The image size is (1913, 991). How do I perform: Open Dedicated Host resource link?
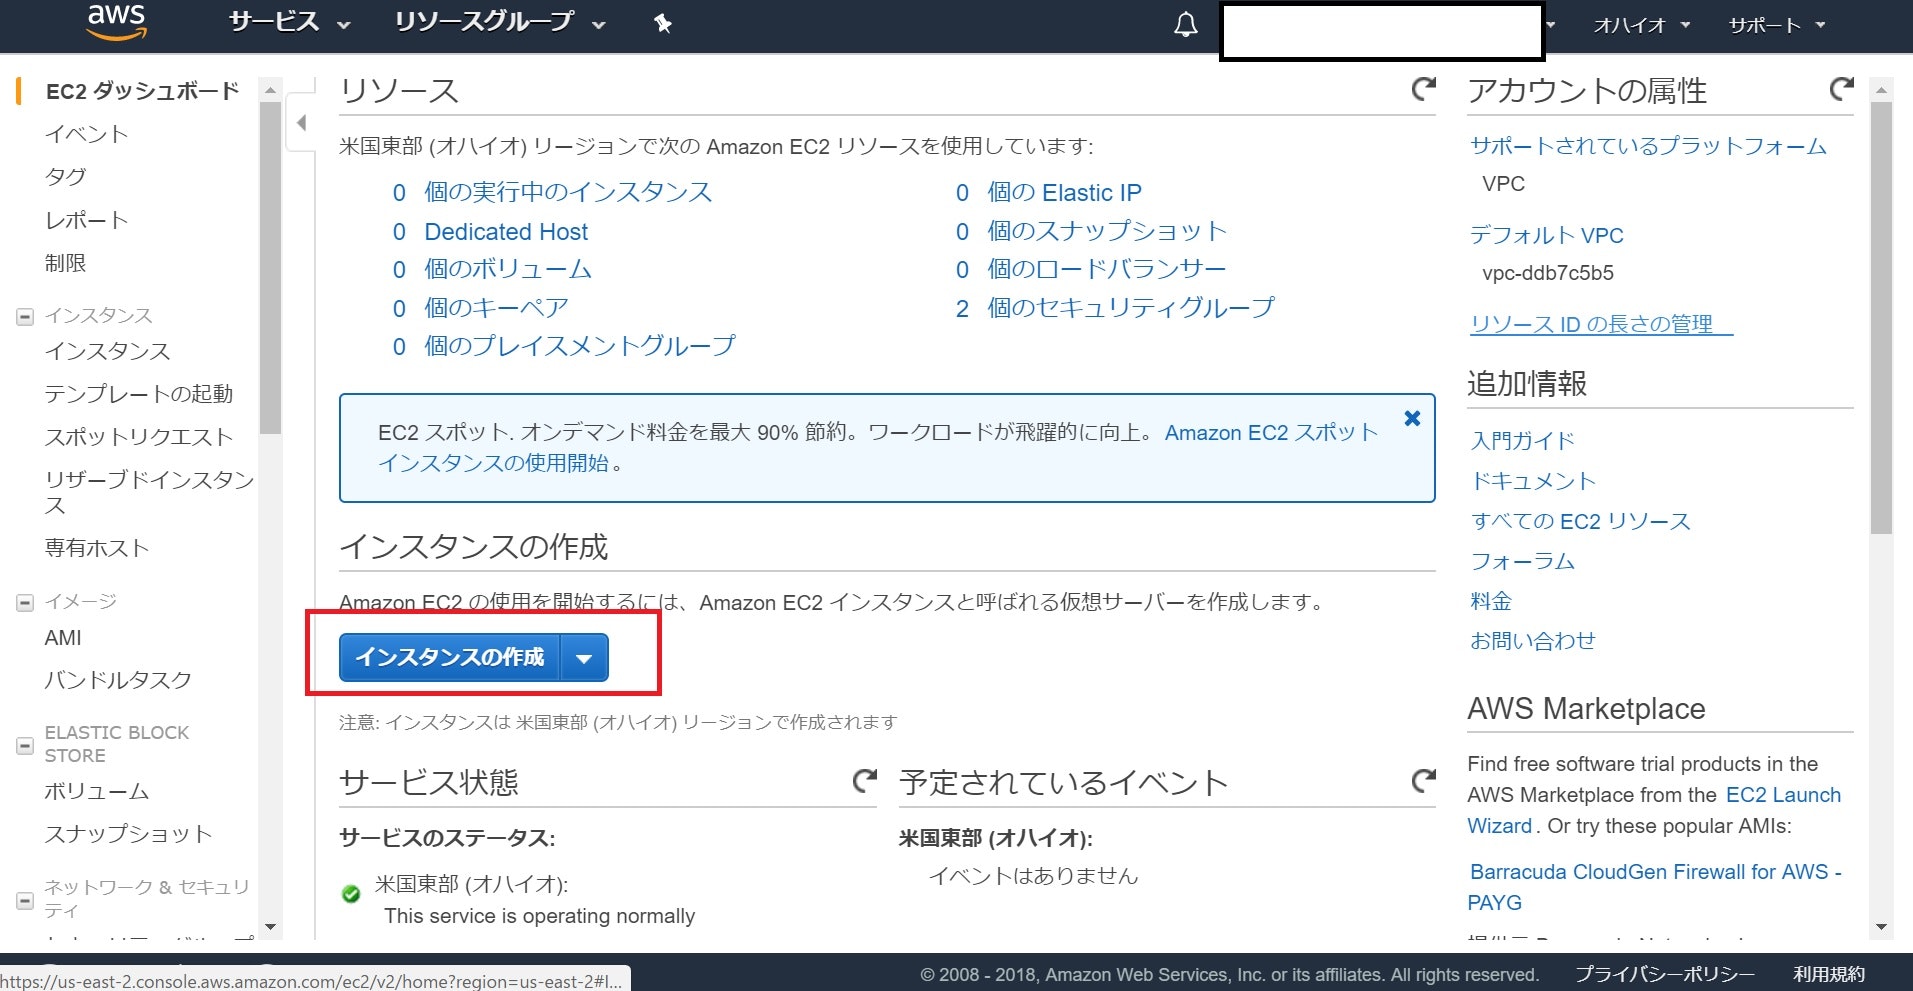pos(506,232)
